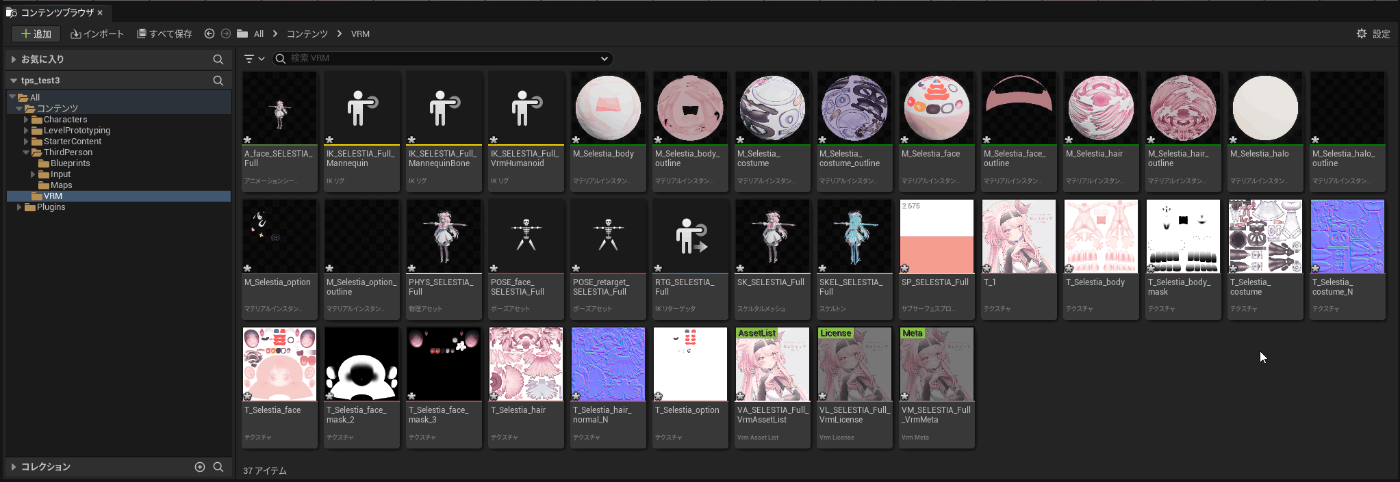Select the VRM folder in tree
This screenshot has height=482, width=1400.
118,196
